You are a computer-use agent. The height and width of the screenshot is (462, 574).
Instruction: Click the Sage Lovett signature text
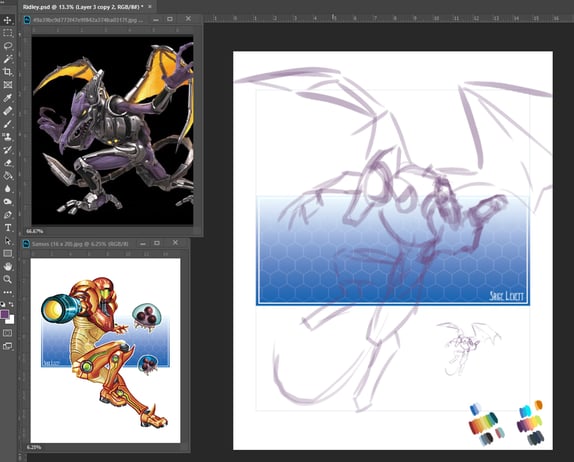point(507,296)
